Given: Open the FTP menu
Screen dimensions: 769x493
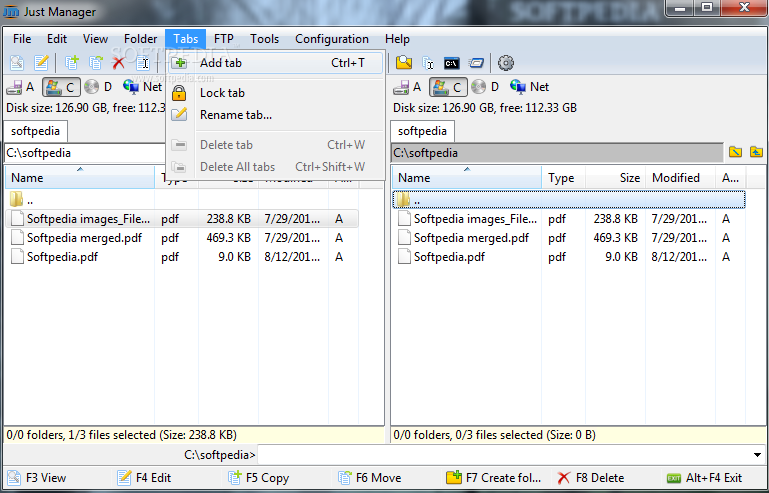Looking at the screenshot, I should pos(224,39).
